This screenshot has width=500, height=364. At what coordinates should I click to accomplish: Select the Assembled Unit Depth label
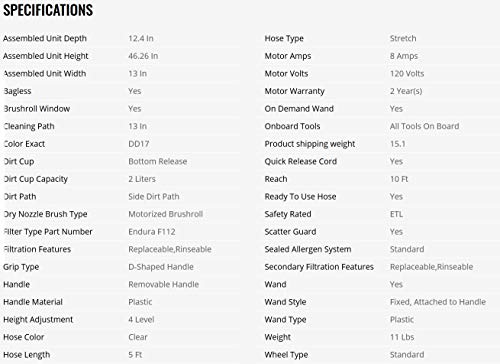pos(45,39)
